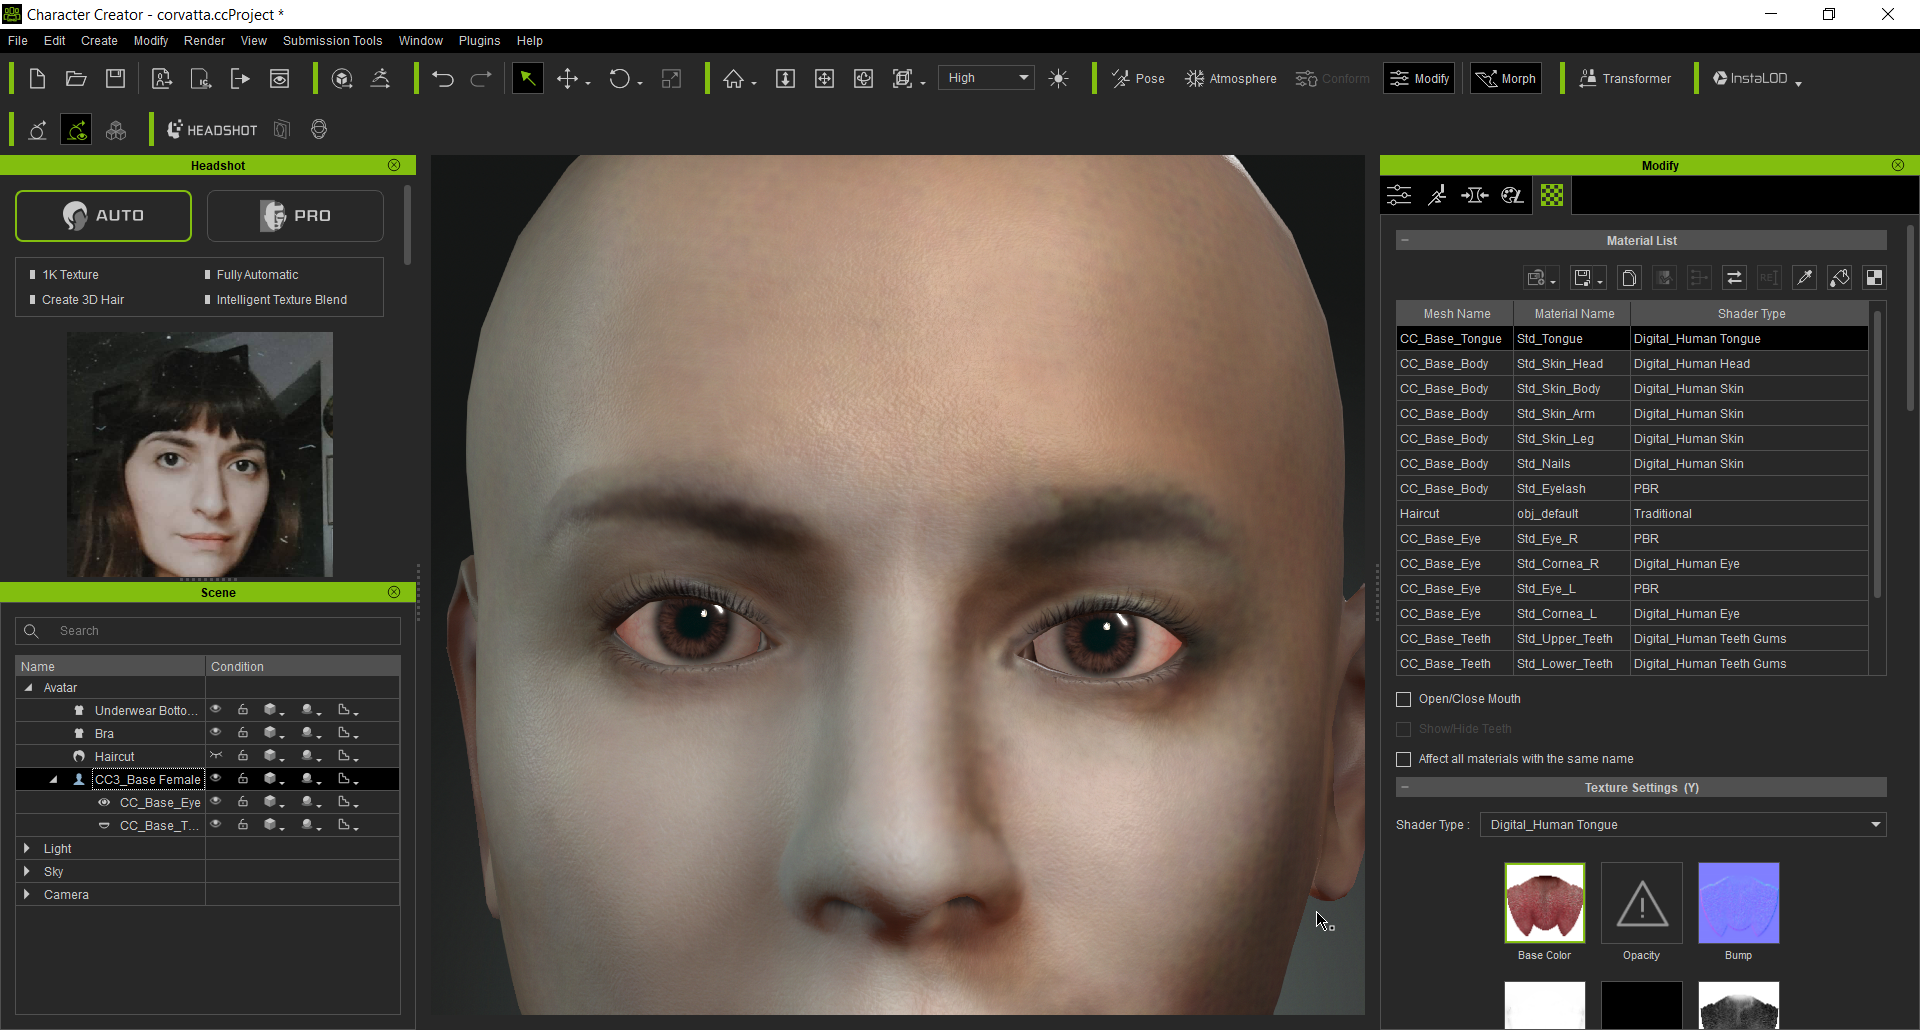
Task: Click the paint bucket icon in Material List
Action: pyautogui.click(x=1839, y=278)
